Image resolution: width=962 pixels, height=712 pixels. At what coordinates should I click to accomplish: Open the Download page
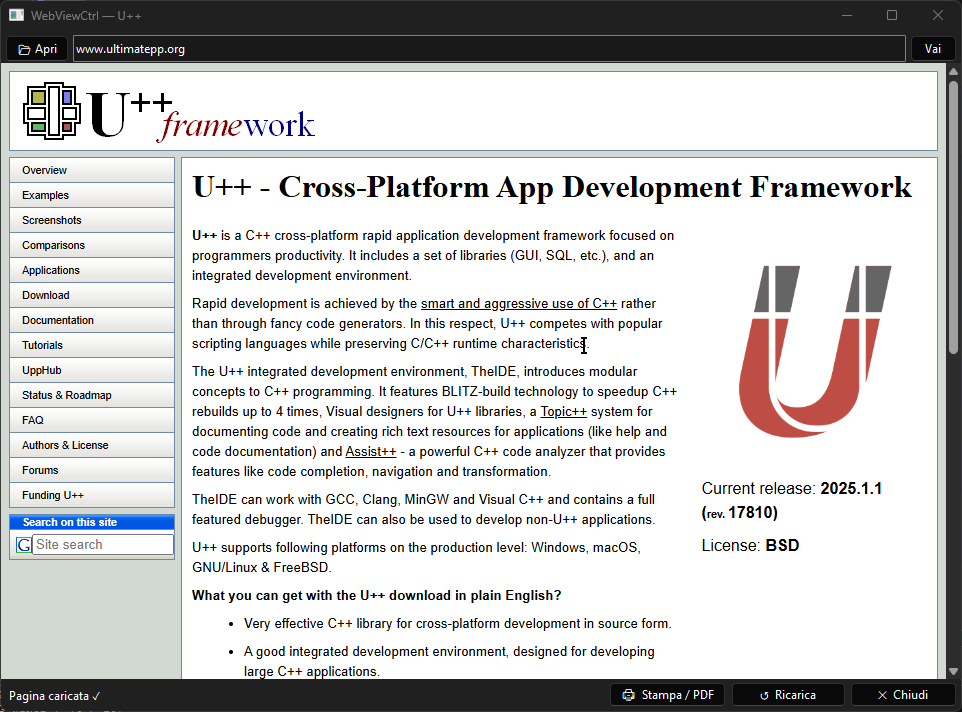pyautogui.click(x=92, y=295)
